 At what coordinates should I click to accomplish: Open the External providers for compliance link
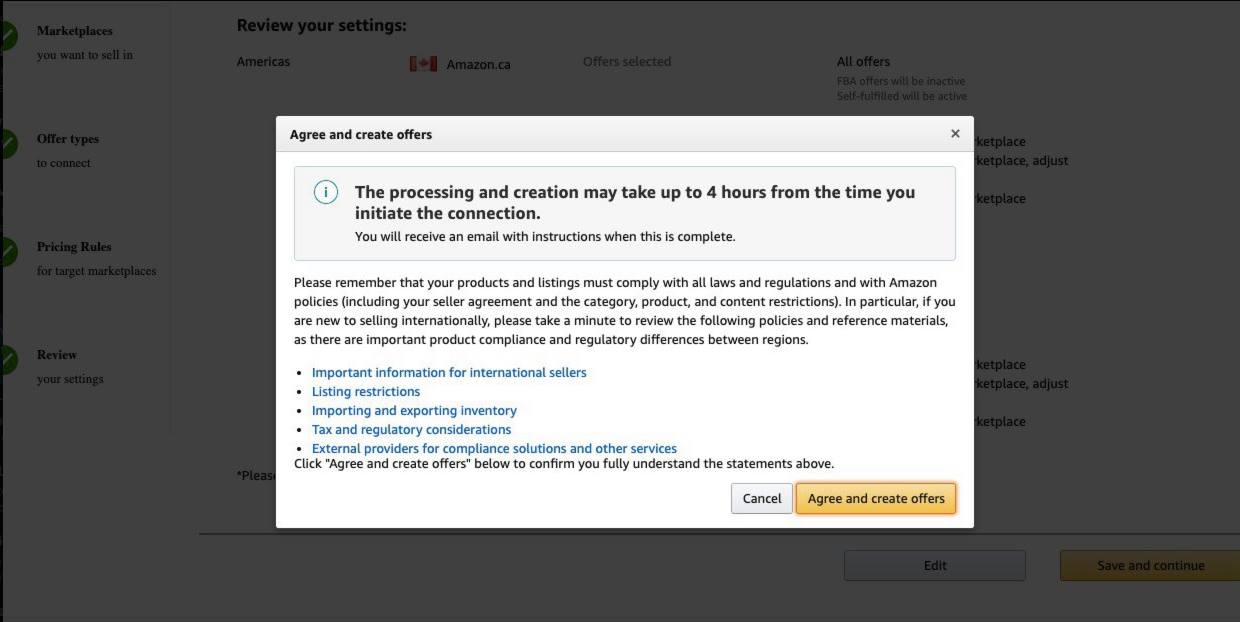(495, 448)
